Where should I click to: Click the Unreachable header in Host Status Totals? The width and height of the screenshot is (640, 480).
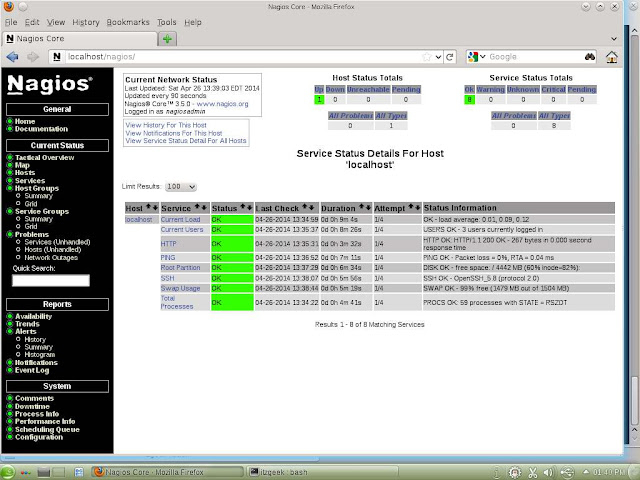point(368,89)
